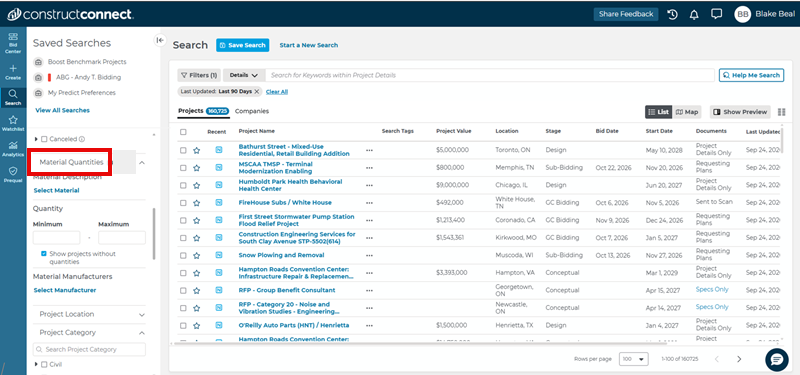Switch to the Companies tab
The image size is (800, 375).
tap(252, 111)
